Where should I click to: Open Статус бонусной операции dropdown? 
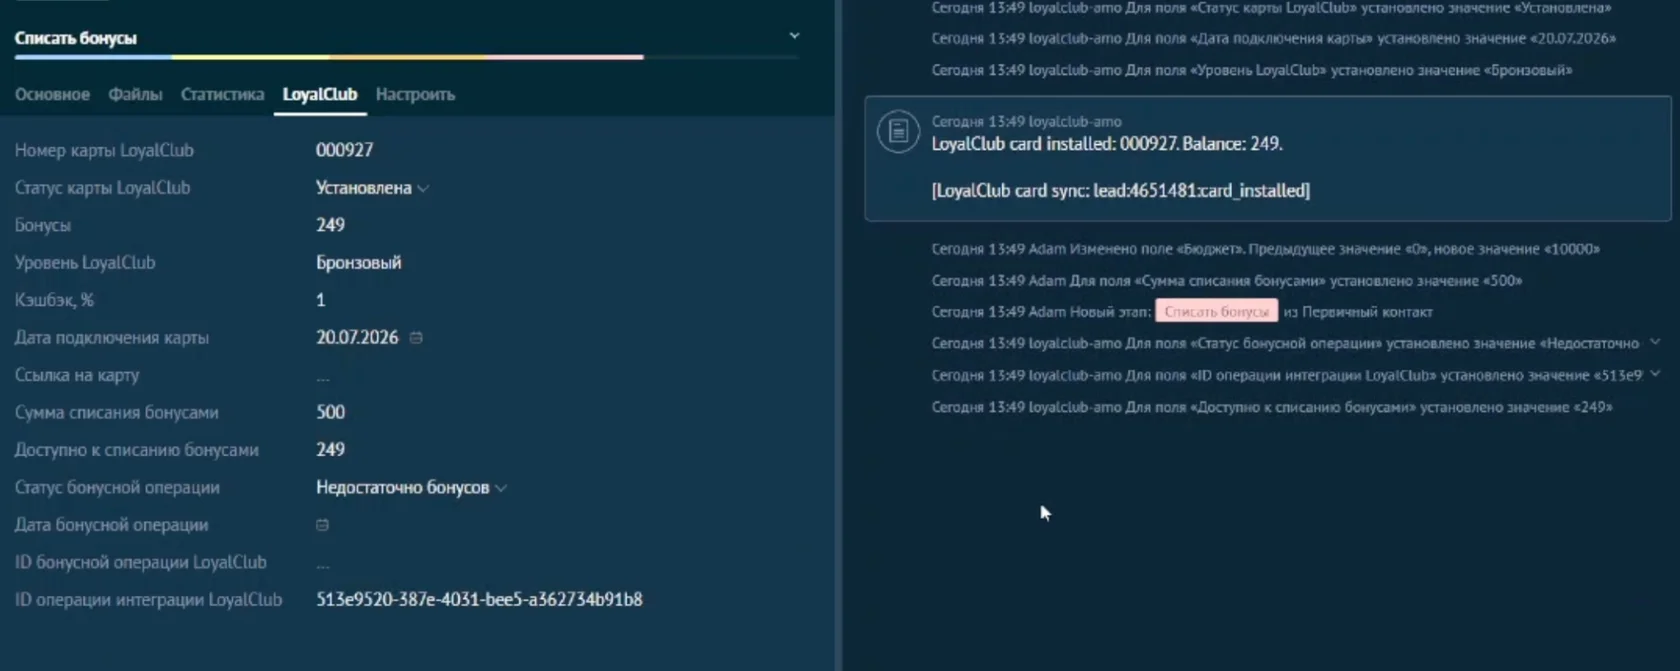(411, 488)
